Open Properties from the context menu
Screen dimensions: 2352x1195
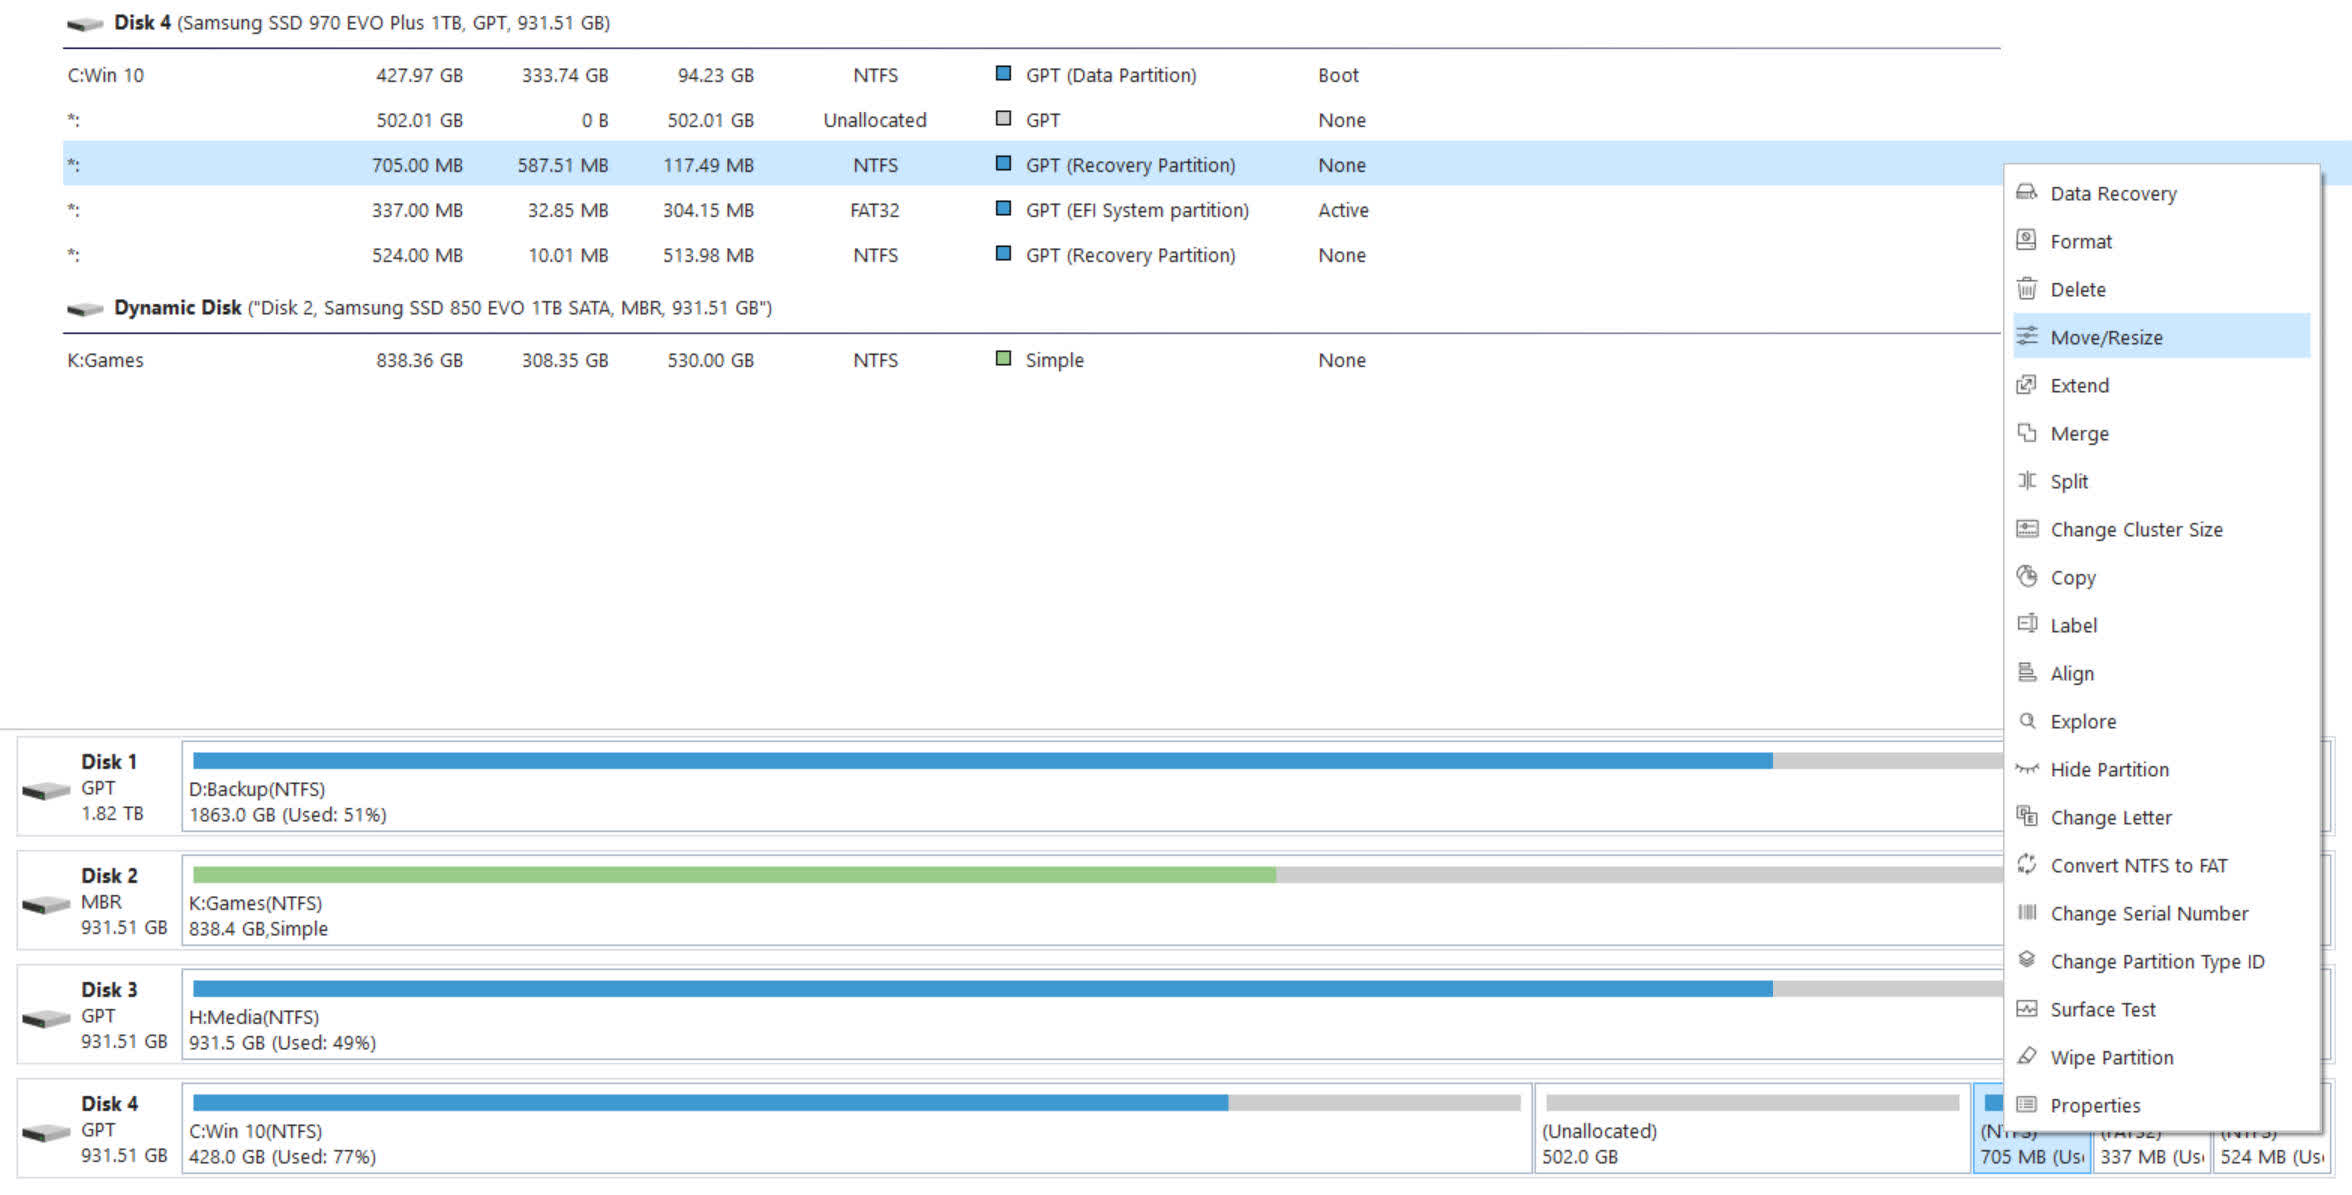pyautogui.click(x=2095, y=1105)
